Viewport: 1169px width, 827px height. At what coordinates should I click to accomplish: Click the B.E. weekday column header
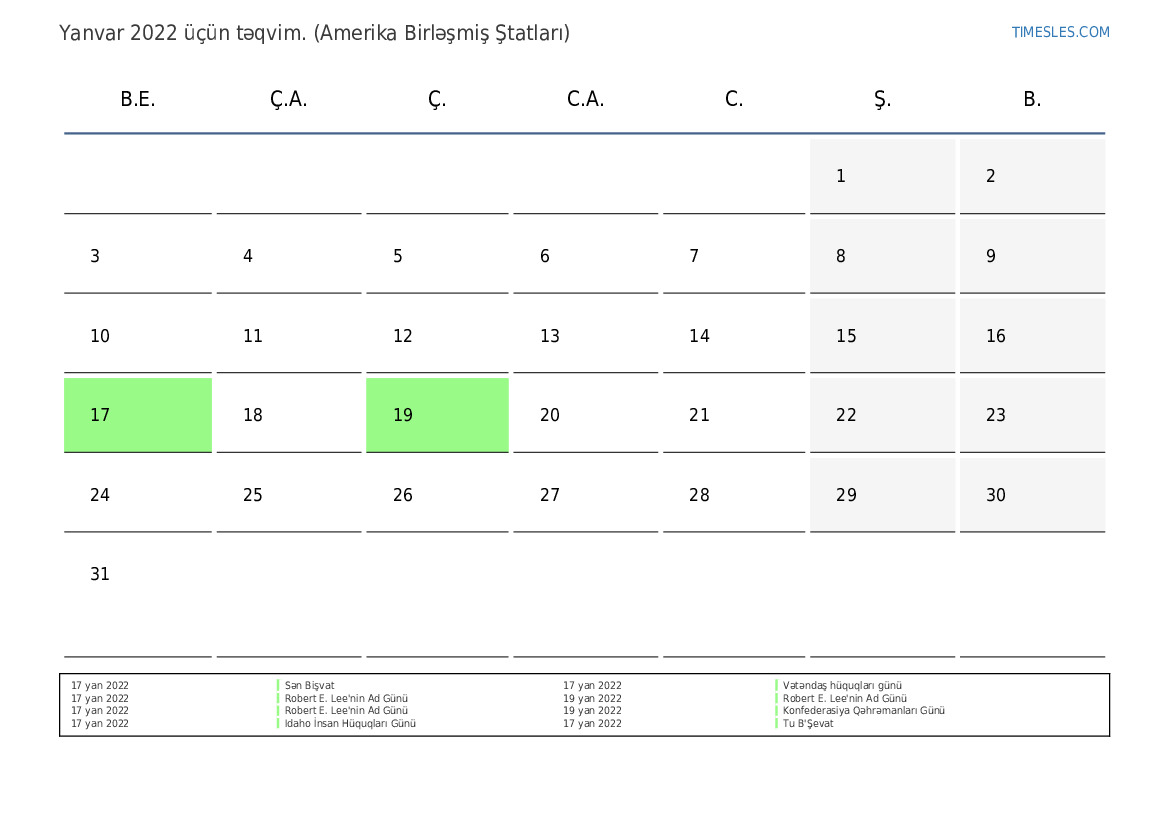click(138, 99)
